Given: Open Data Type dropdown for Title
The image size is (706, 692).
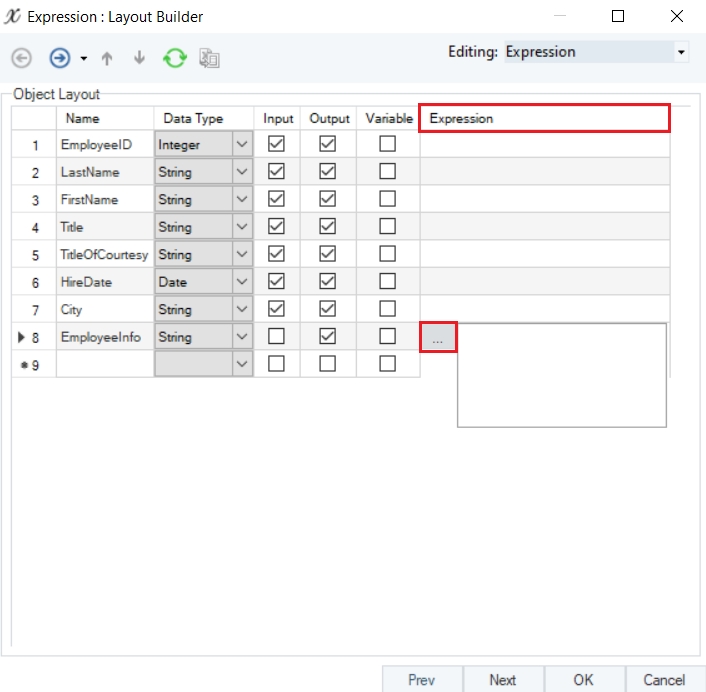Looking at the screenshot, I should click(242, 227).
